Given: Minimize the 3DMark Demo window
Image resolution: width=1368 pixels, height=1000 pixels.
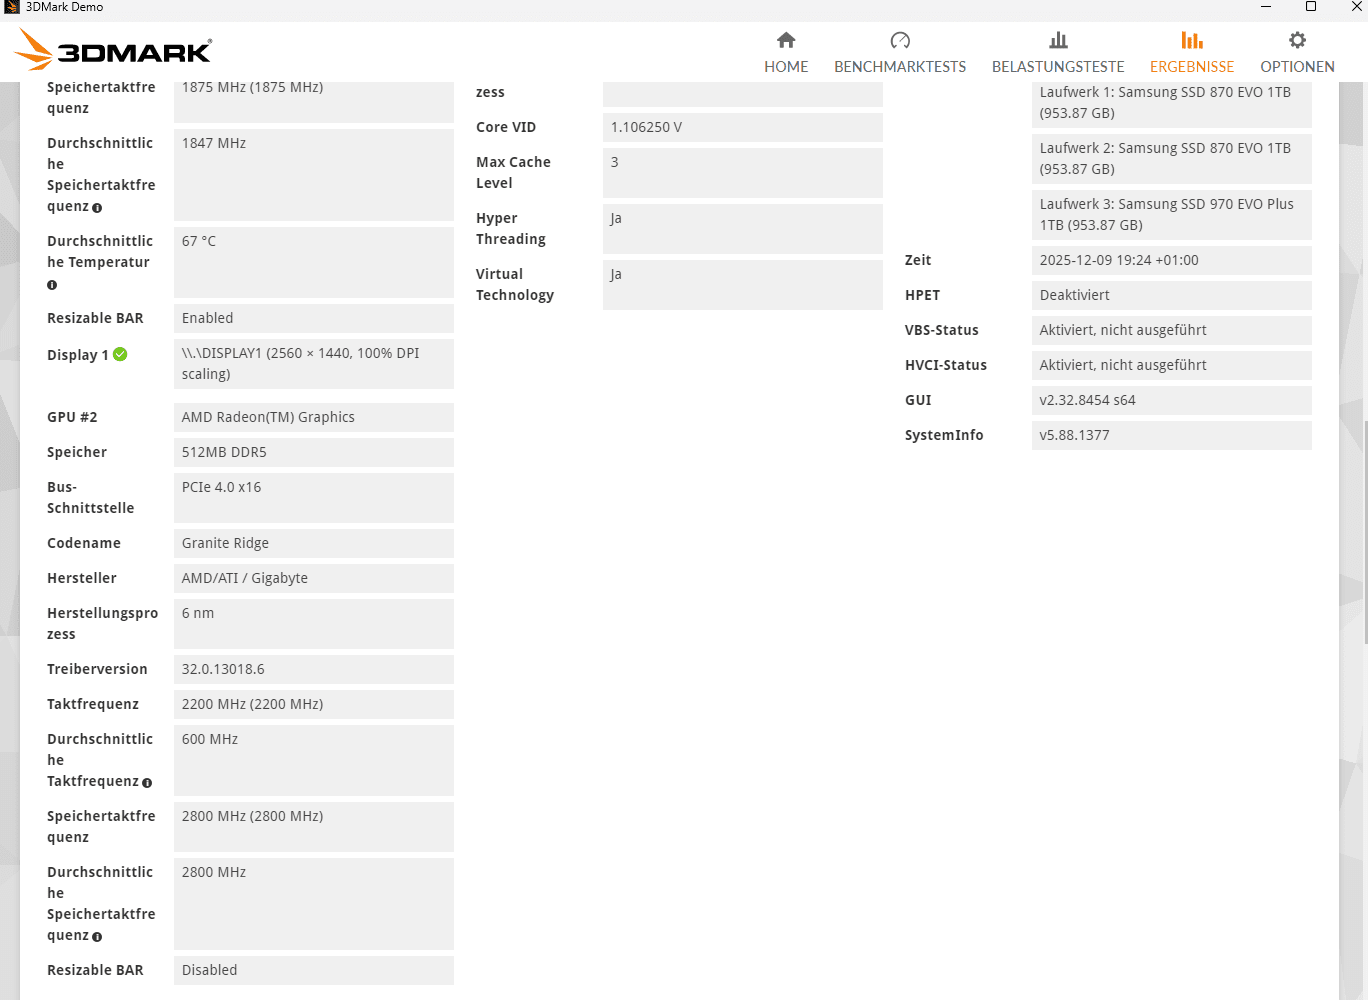Looking at the screenshot, I should pos(1265,7).
